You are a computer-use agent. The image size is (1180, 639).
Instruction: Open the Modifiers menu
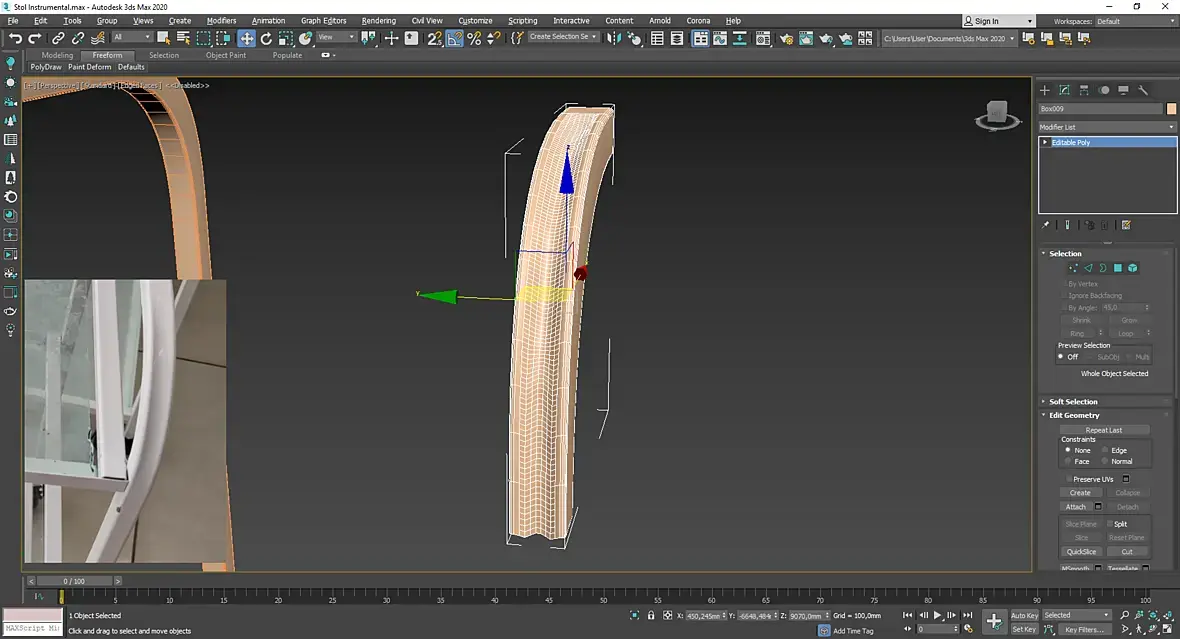pyautogui.click(x=221, y=20)
